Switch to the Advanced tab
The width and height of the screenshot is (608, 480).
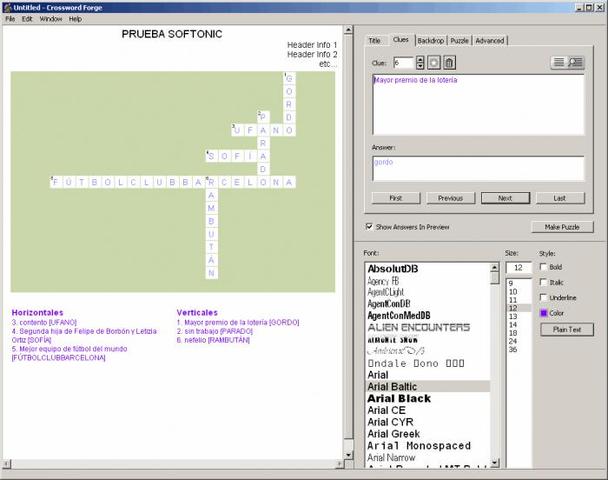pyautogui.click(x=490, y=41)
